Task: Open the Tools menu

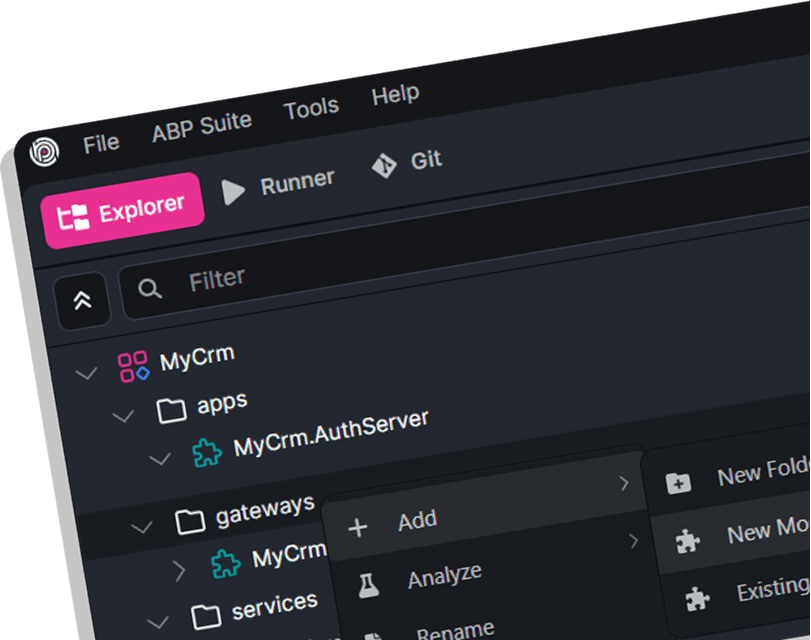Action: (311, 109)
